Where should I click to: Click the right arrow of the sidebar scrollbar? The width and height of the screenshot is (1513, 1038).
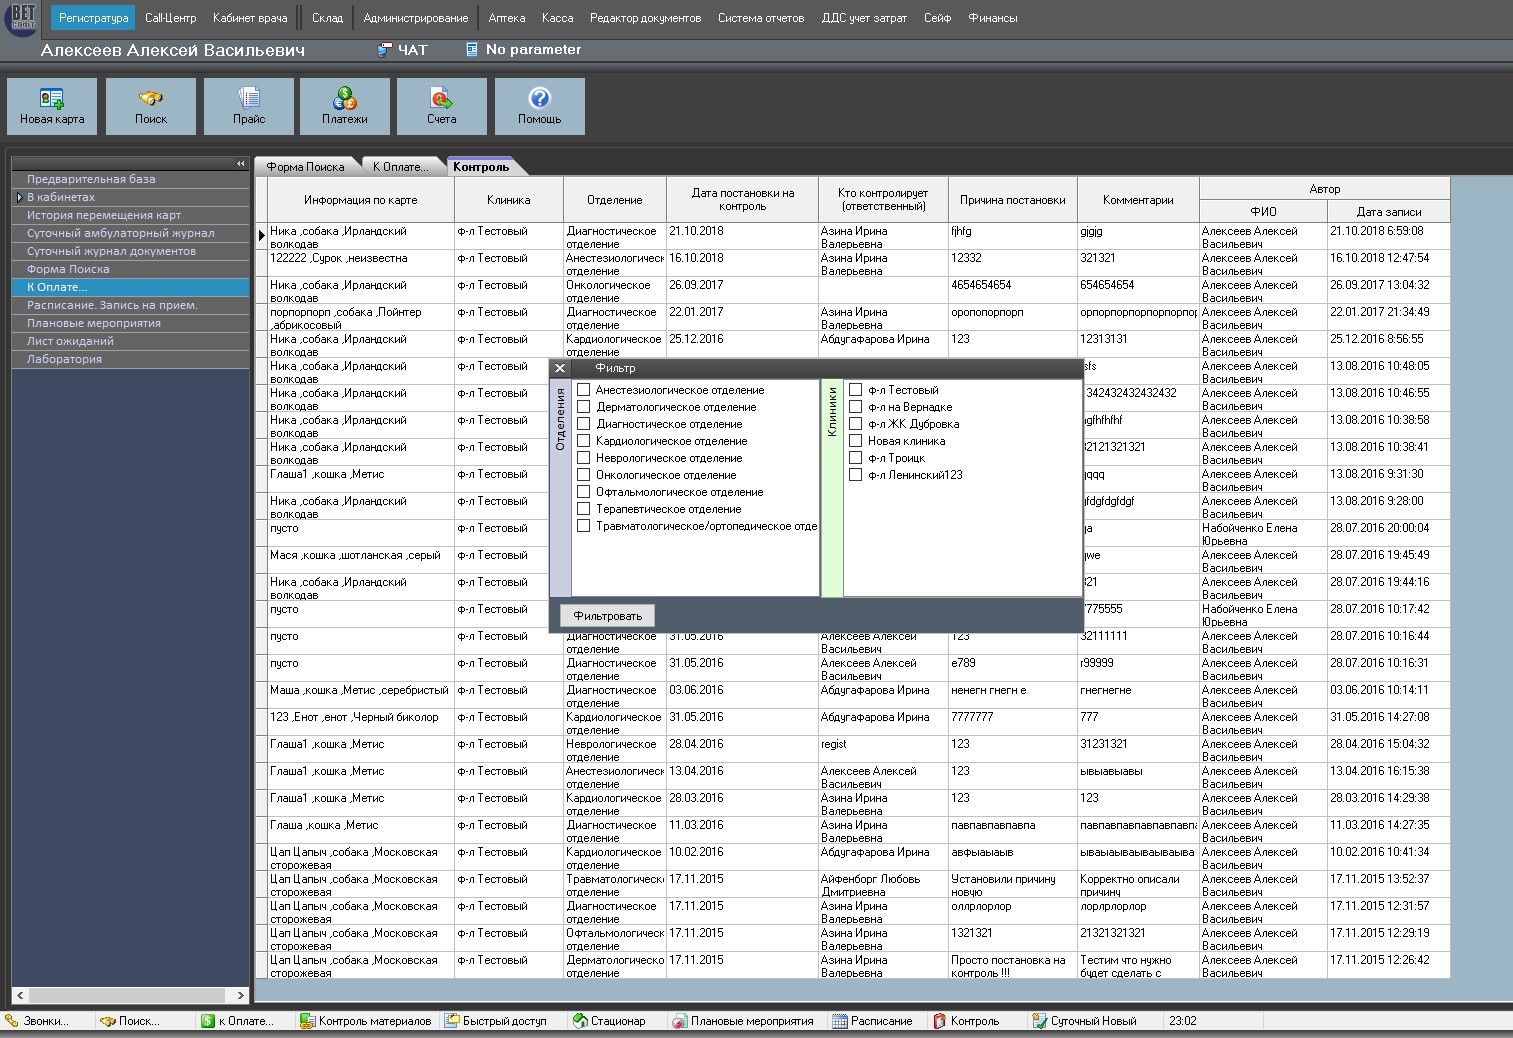point(240,995)
